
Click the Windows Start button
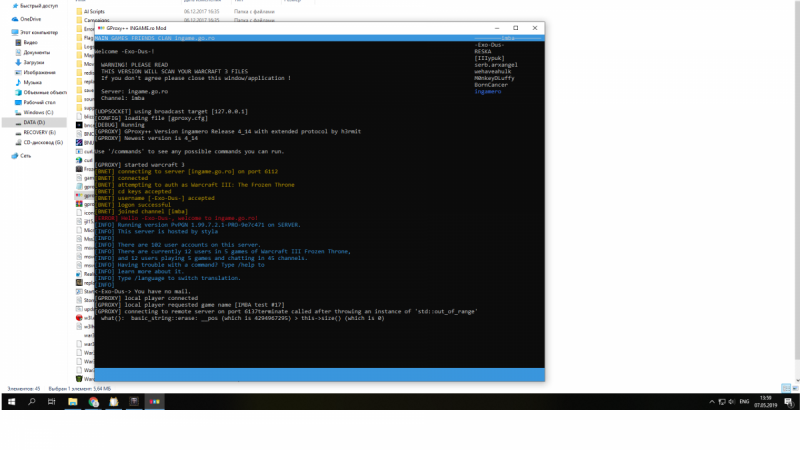[x=12, y=401]
